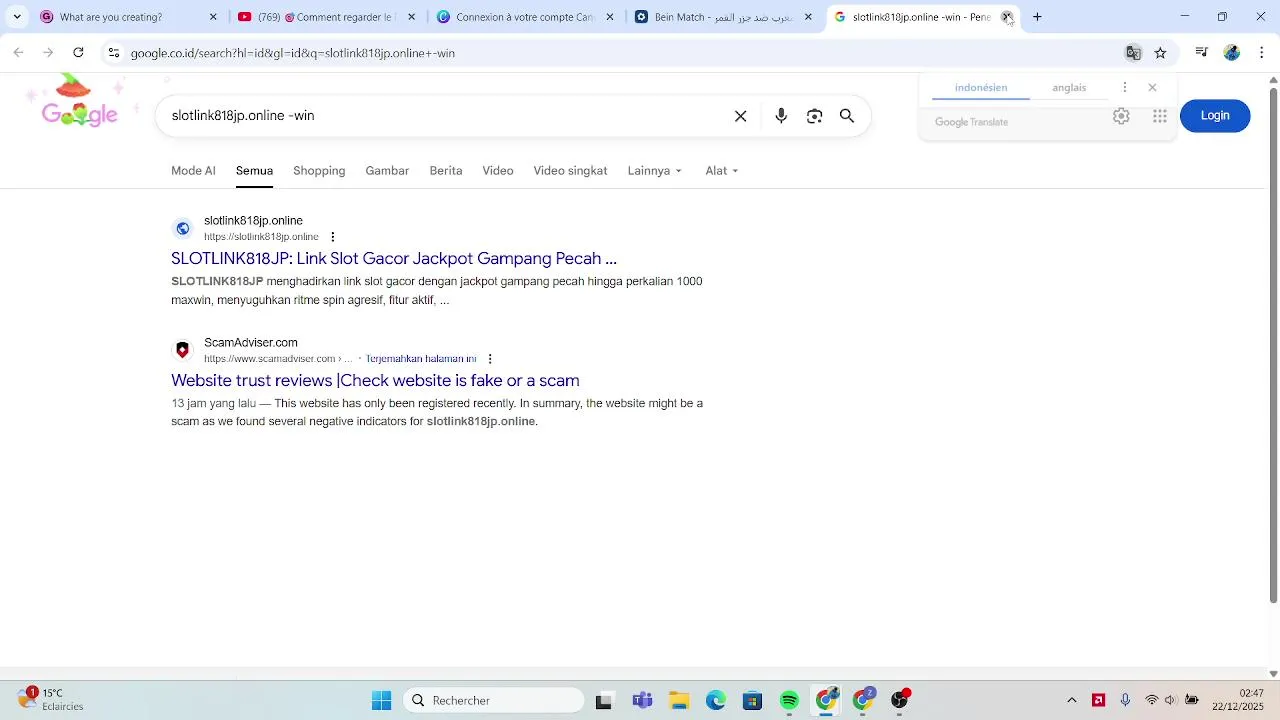Start voice search with the microphone icon
This screenshot has height=720, width=1280.
781,116
